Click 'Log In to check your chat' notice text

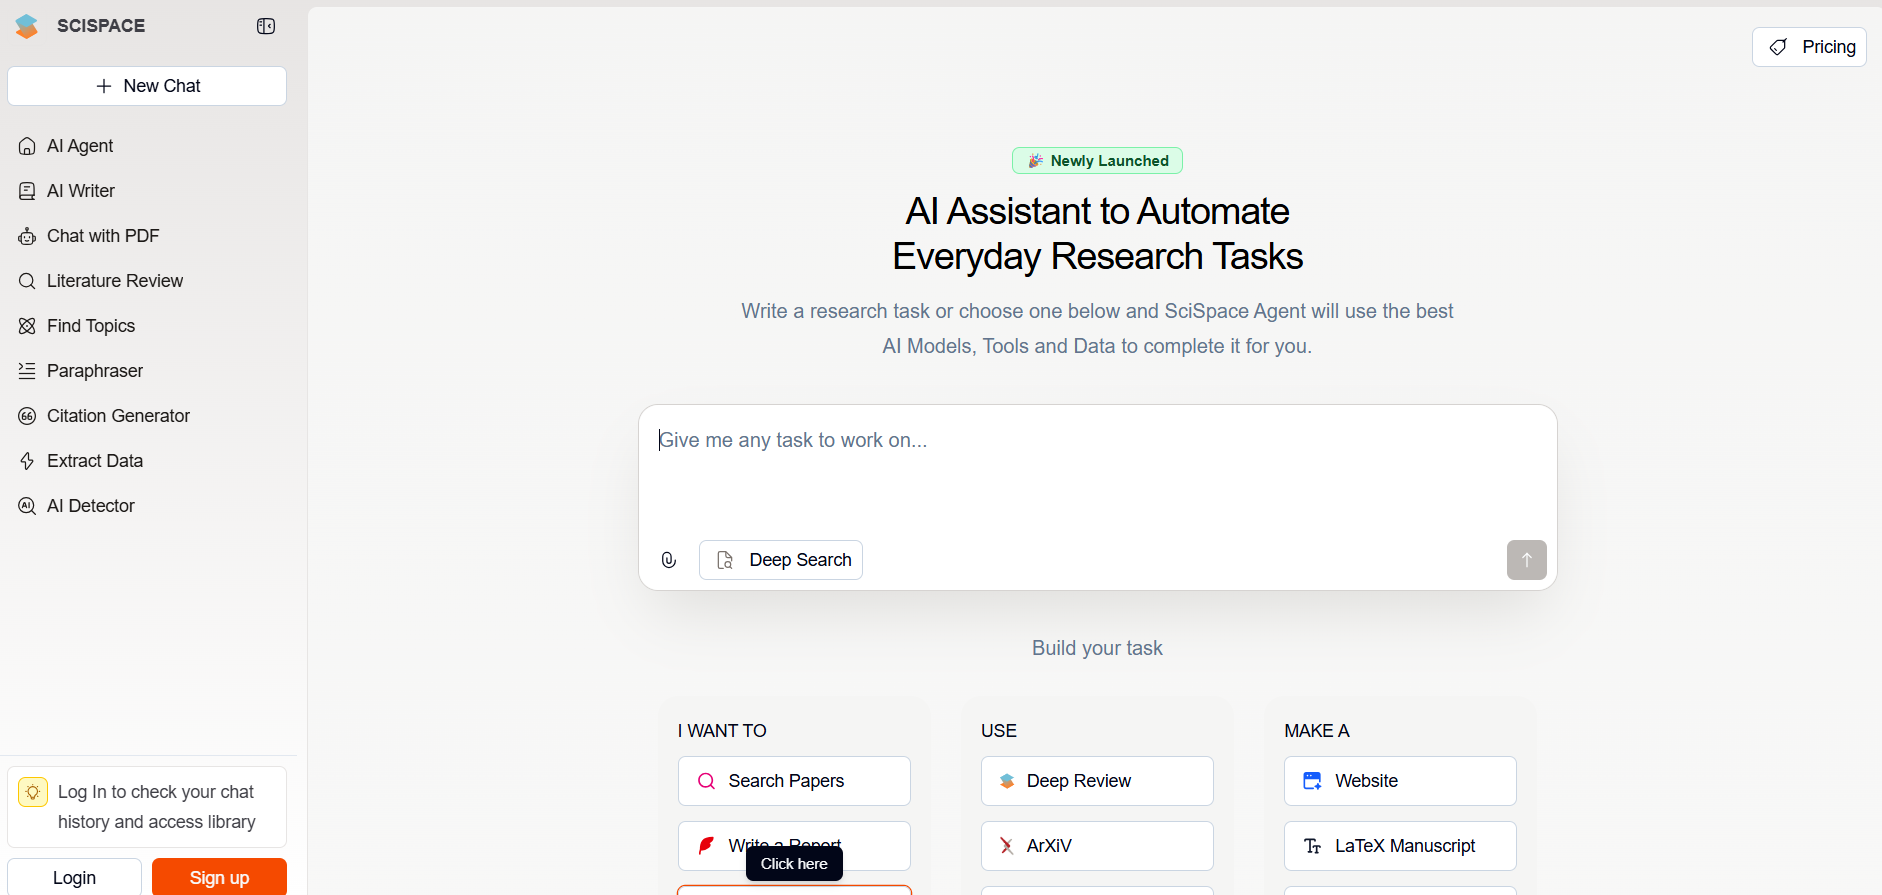pyautogui.click(x=156, y=807)
